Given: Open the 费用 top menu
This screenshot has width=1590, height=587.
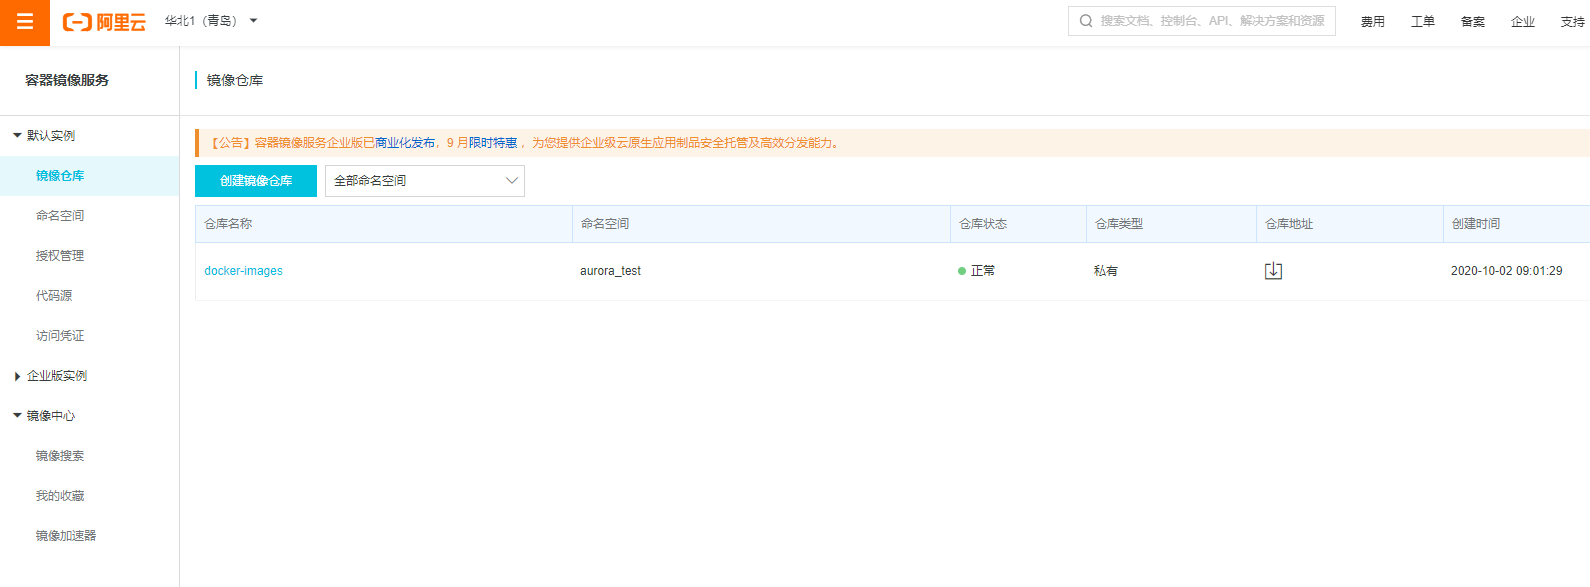Looking at the screenshot, I should (1373, 22).
